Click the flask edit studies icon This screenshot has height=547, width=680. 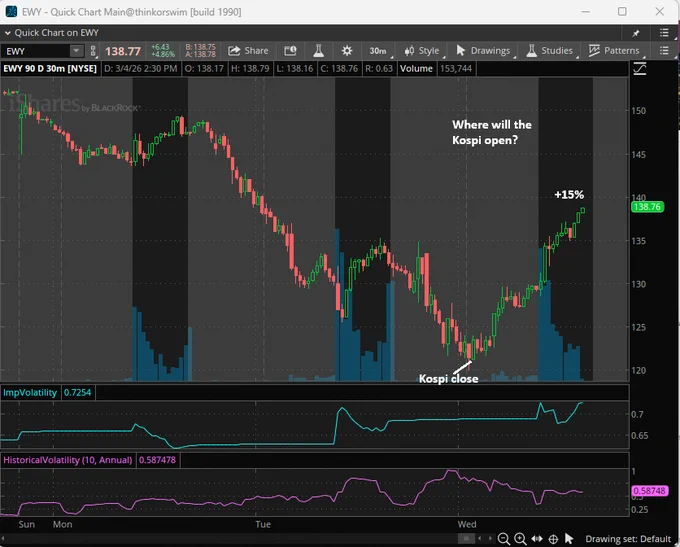319,51
